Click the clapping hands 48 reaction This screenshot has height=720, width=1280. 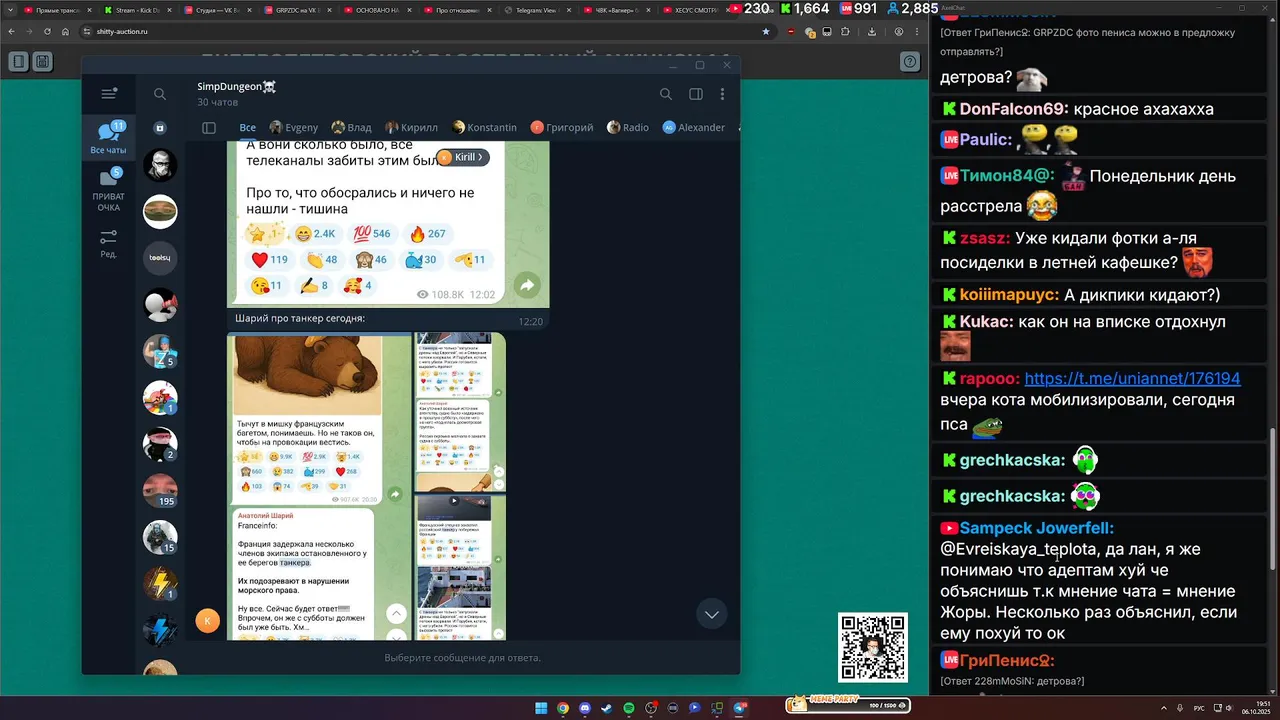pos(322,260)
